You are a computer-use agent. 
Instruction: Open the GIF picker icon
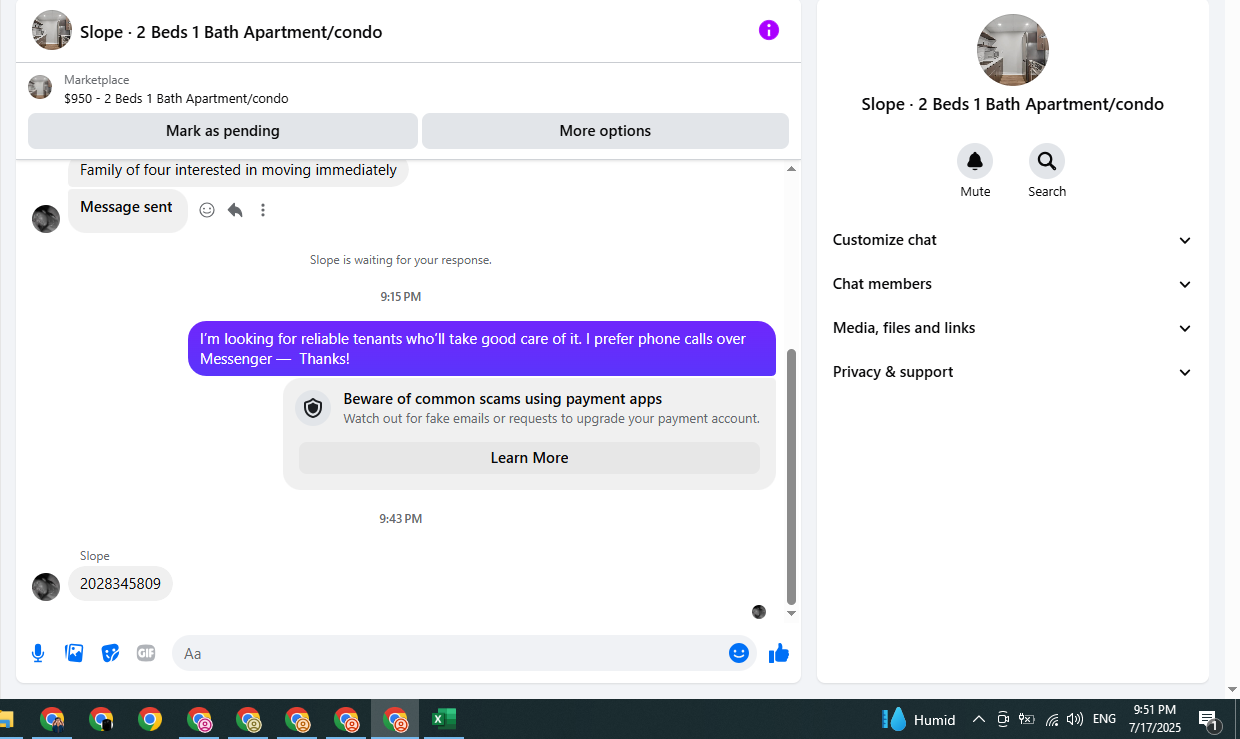(146, 653)
